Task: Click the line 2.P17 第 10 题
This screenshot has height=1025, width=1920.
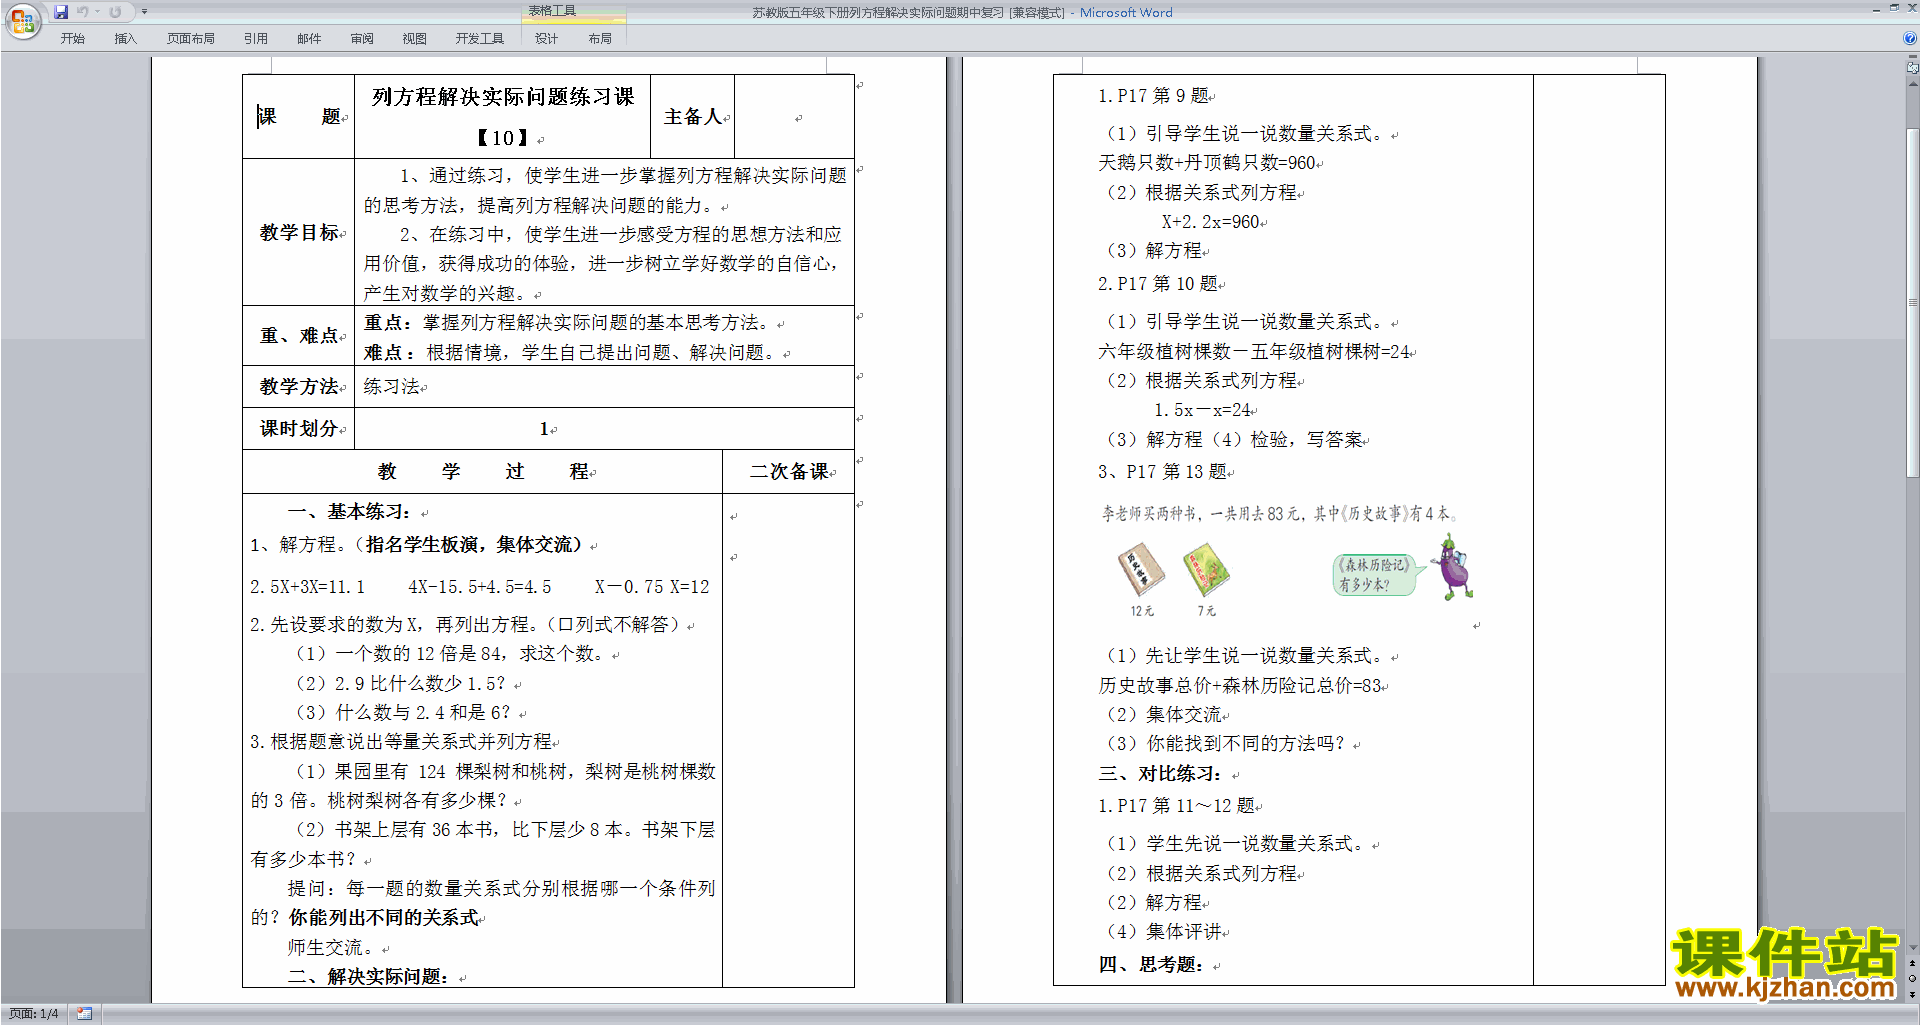Action: [1158, 284]
